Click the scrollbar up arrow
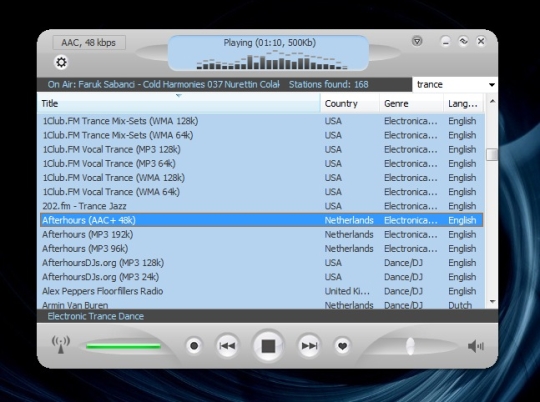 pyautogui.click(x=492, y=101)
